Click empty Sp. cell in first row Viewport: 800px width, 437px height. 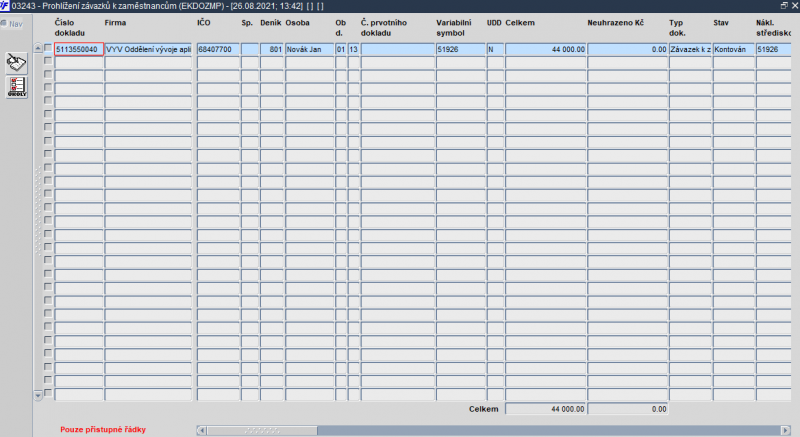(x=250, y=49)
